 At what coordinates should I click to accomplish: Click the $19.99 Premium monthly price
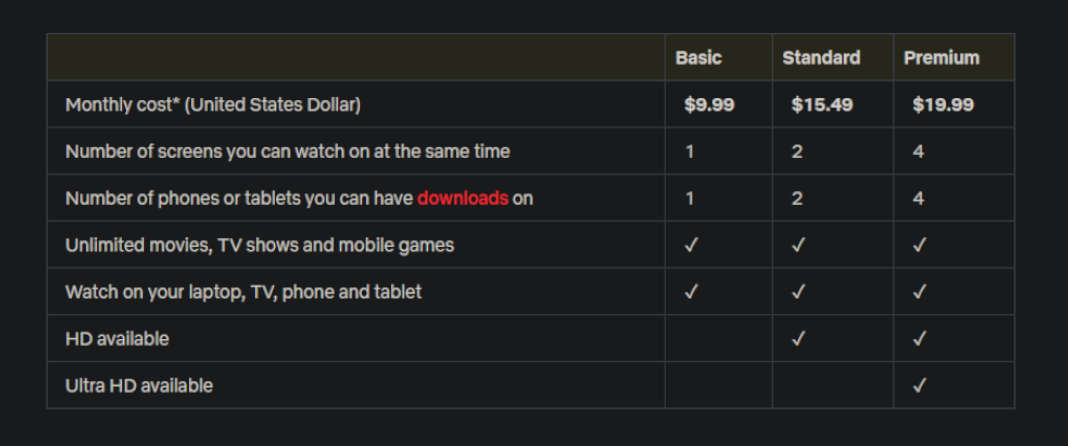943,105
